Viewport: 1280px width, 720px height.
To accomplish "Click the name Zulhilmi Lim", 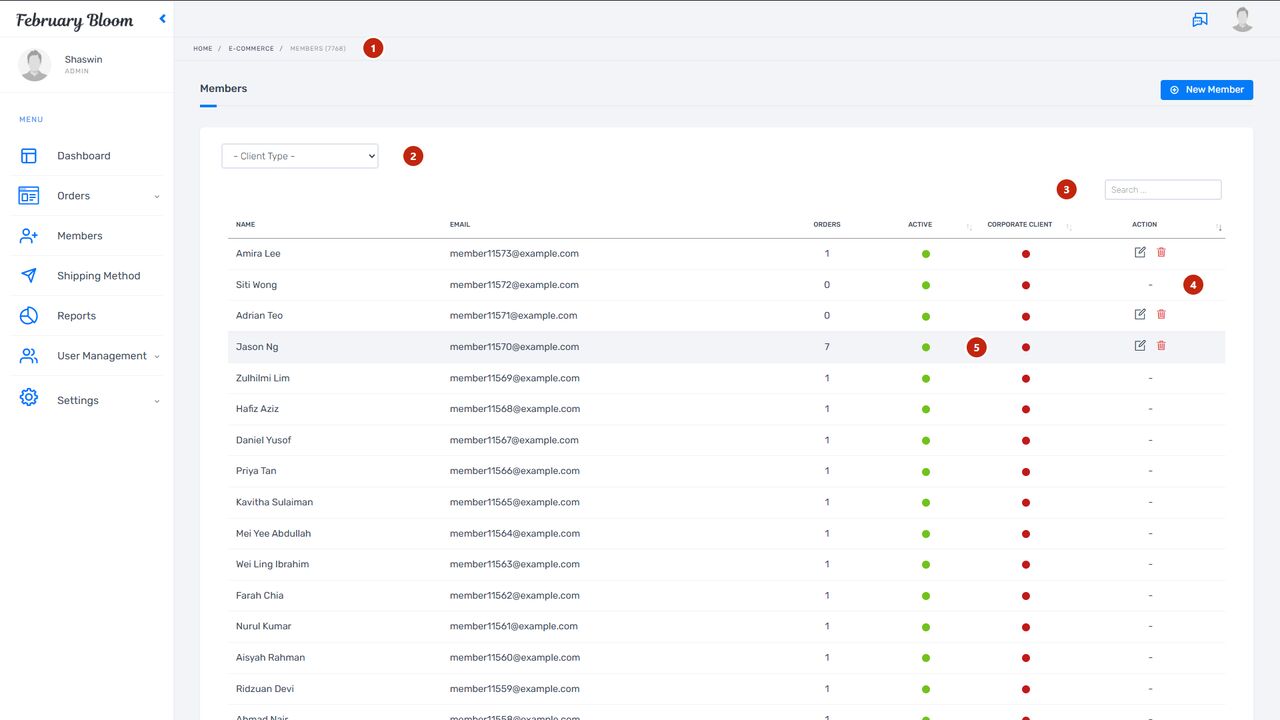I will point(263,378).
